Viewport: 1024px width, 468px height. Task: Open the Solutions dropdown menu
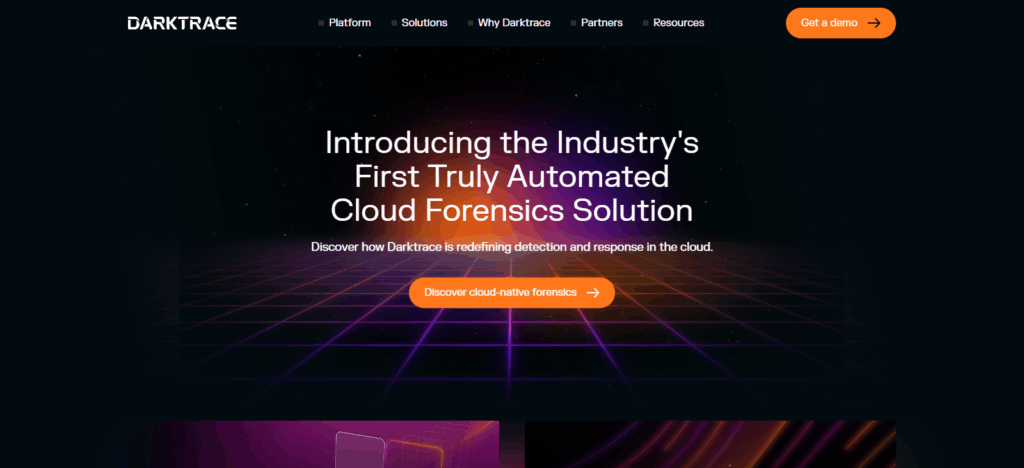pyautogui.click(x=424, y=23)
